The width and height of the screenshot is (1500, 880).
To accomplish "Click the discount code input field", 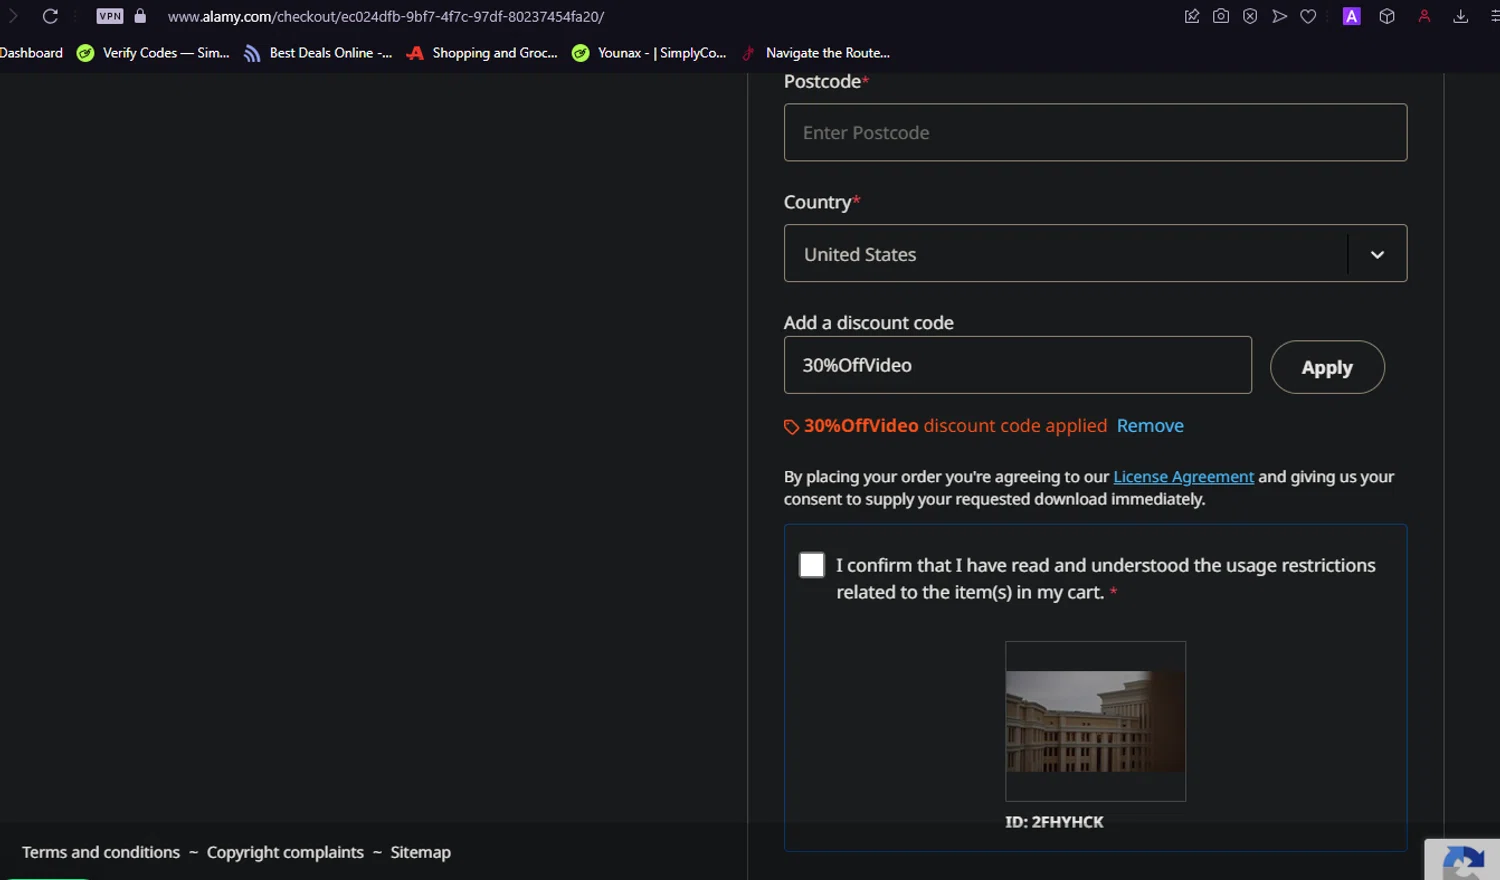I will tap(1017, 365).
